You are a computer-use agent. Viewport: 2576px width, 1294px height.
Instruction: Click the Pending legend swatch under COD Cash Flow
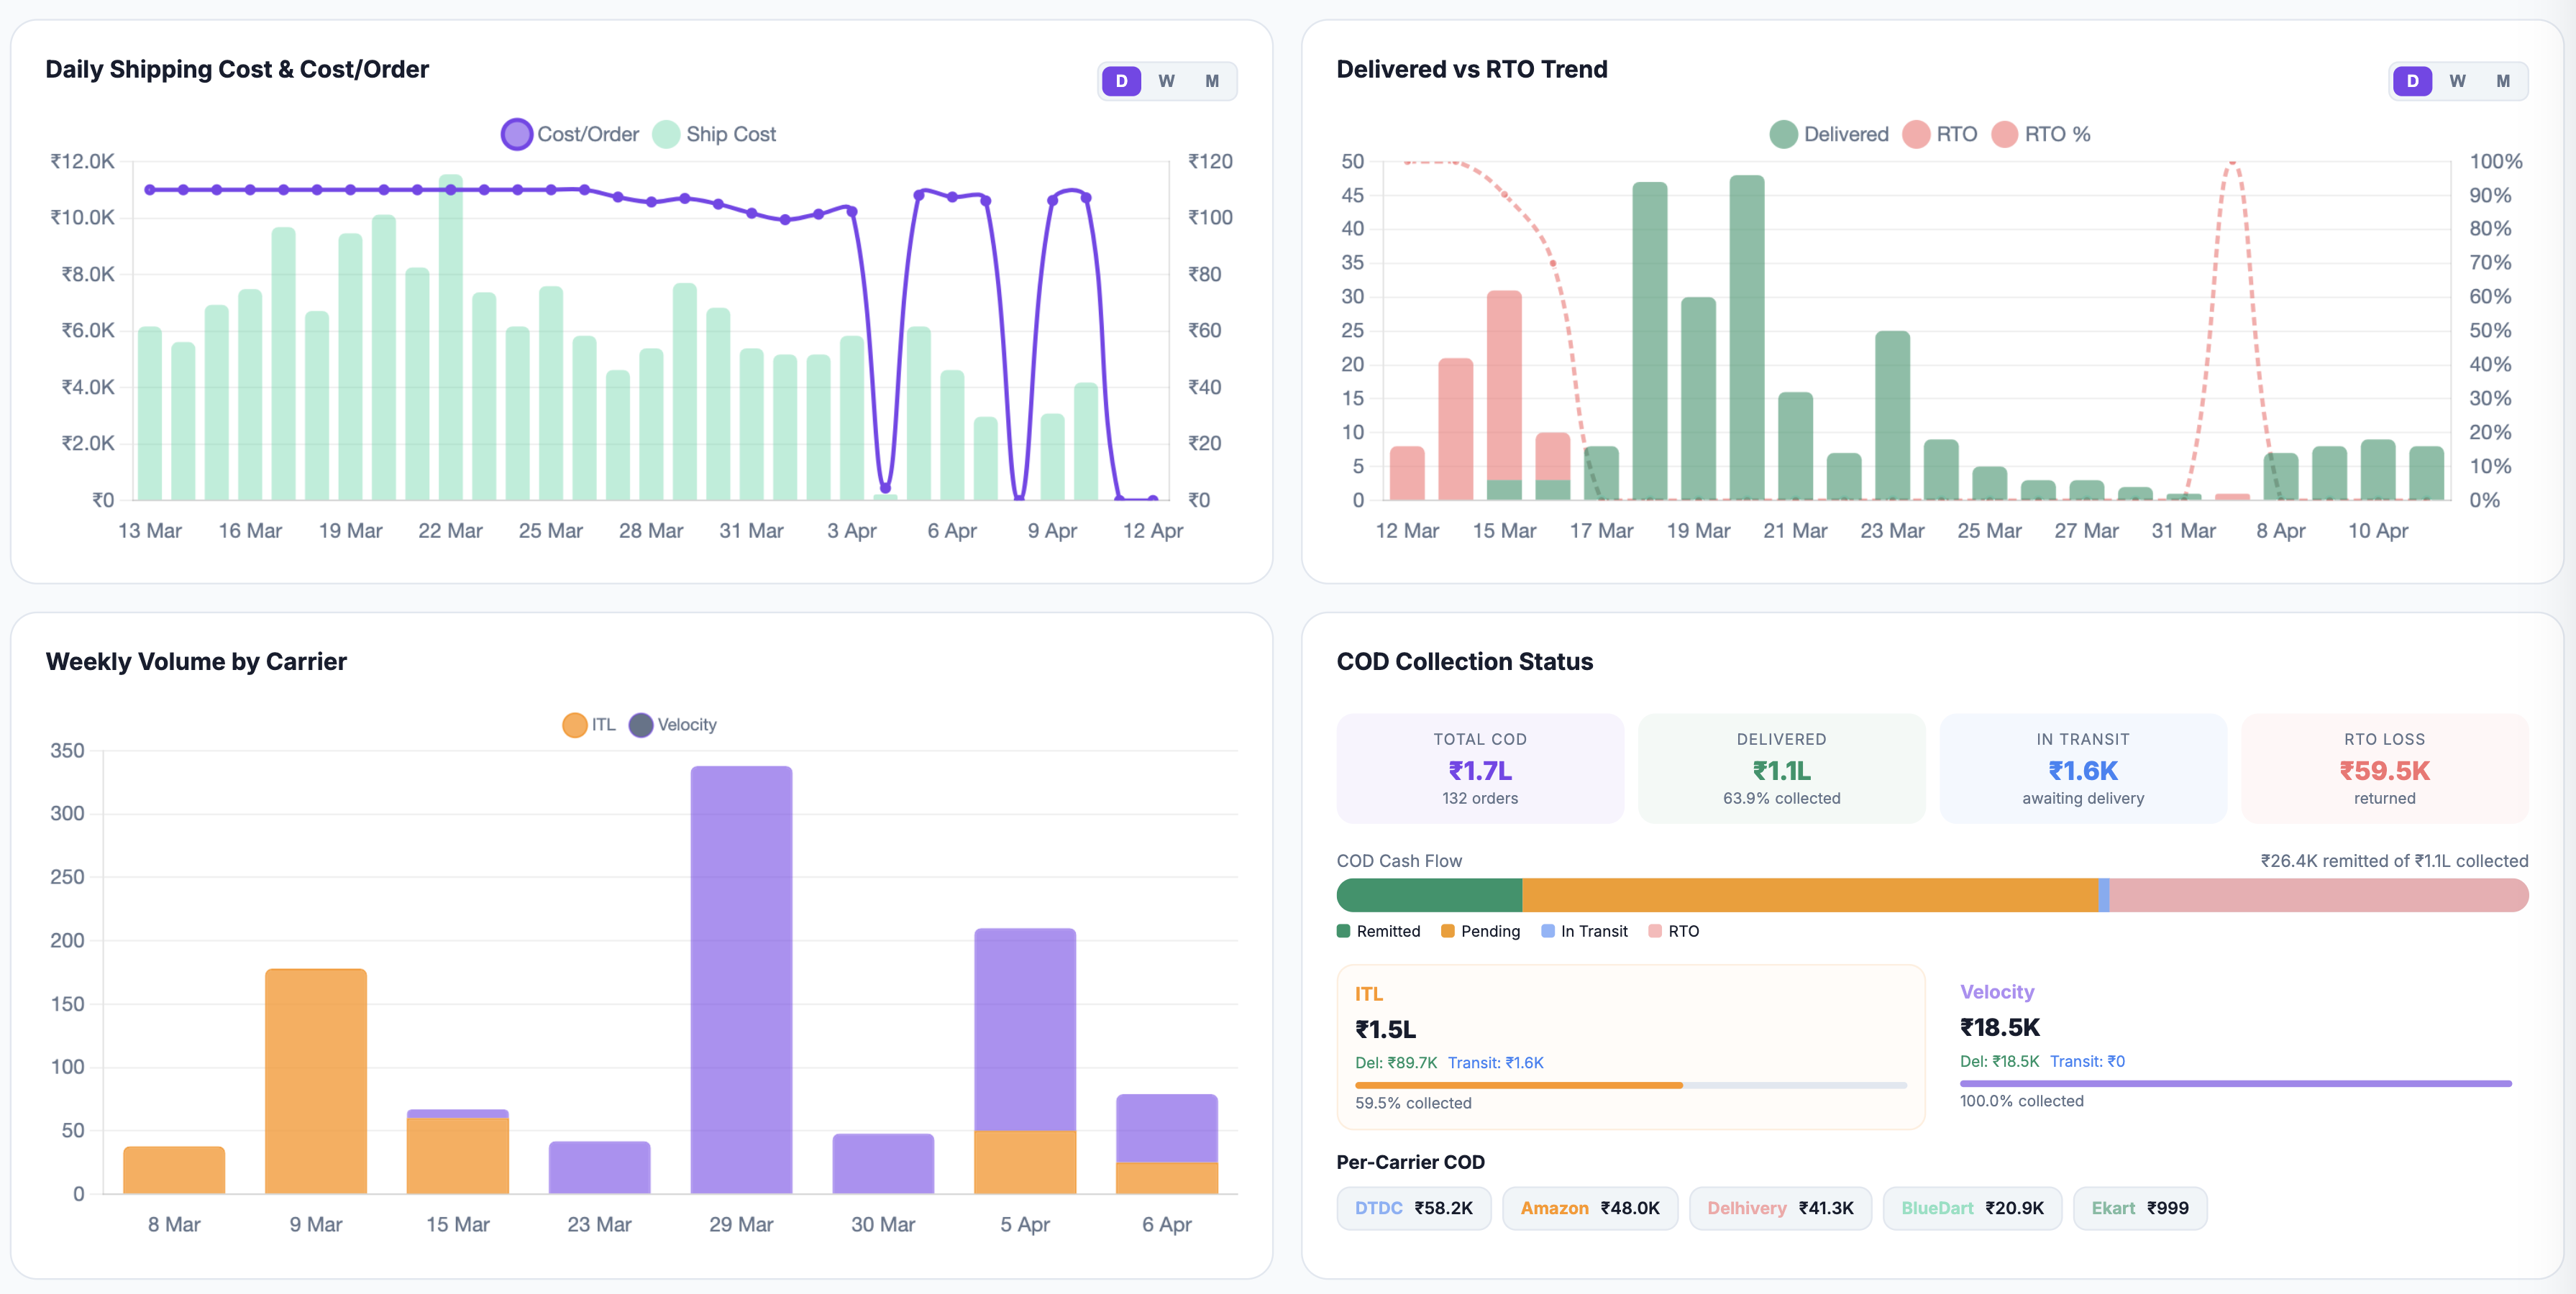click(x=1448, y=931)
